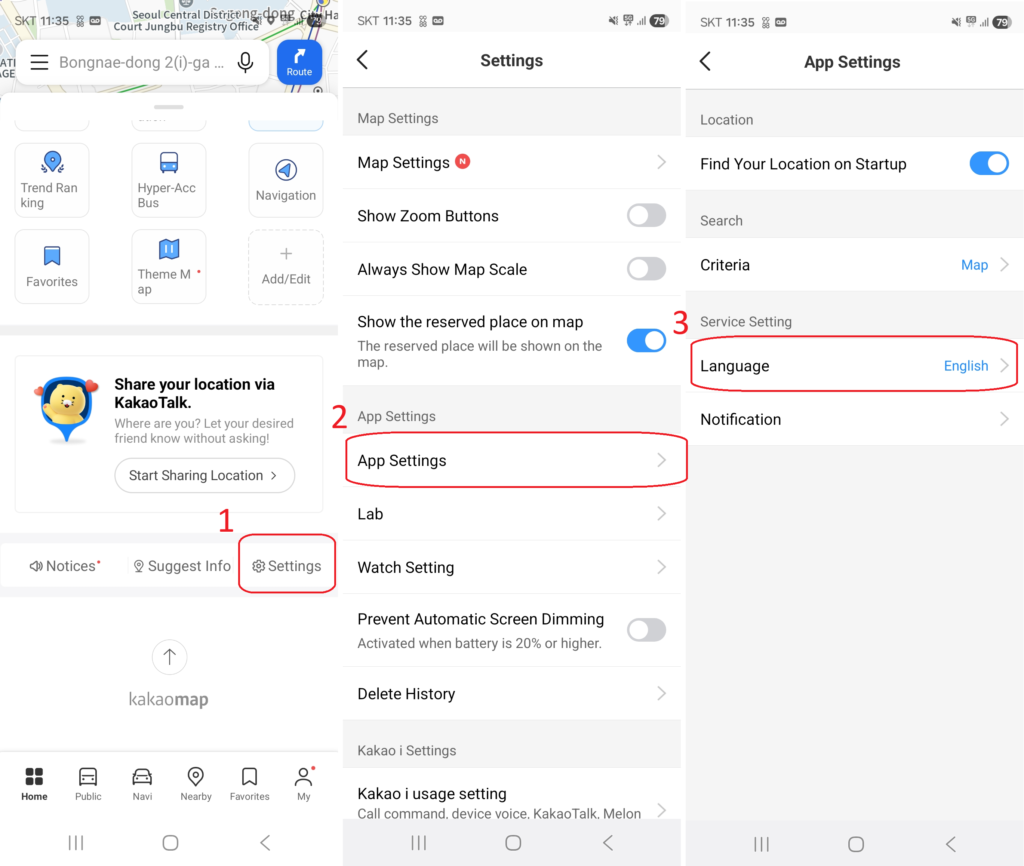Toggle Prevent Automatic Screen Dimming switch
1024x866 pixels.
(x=646, y=630)
